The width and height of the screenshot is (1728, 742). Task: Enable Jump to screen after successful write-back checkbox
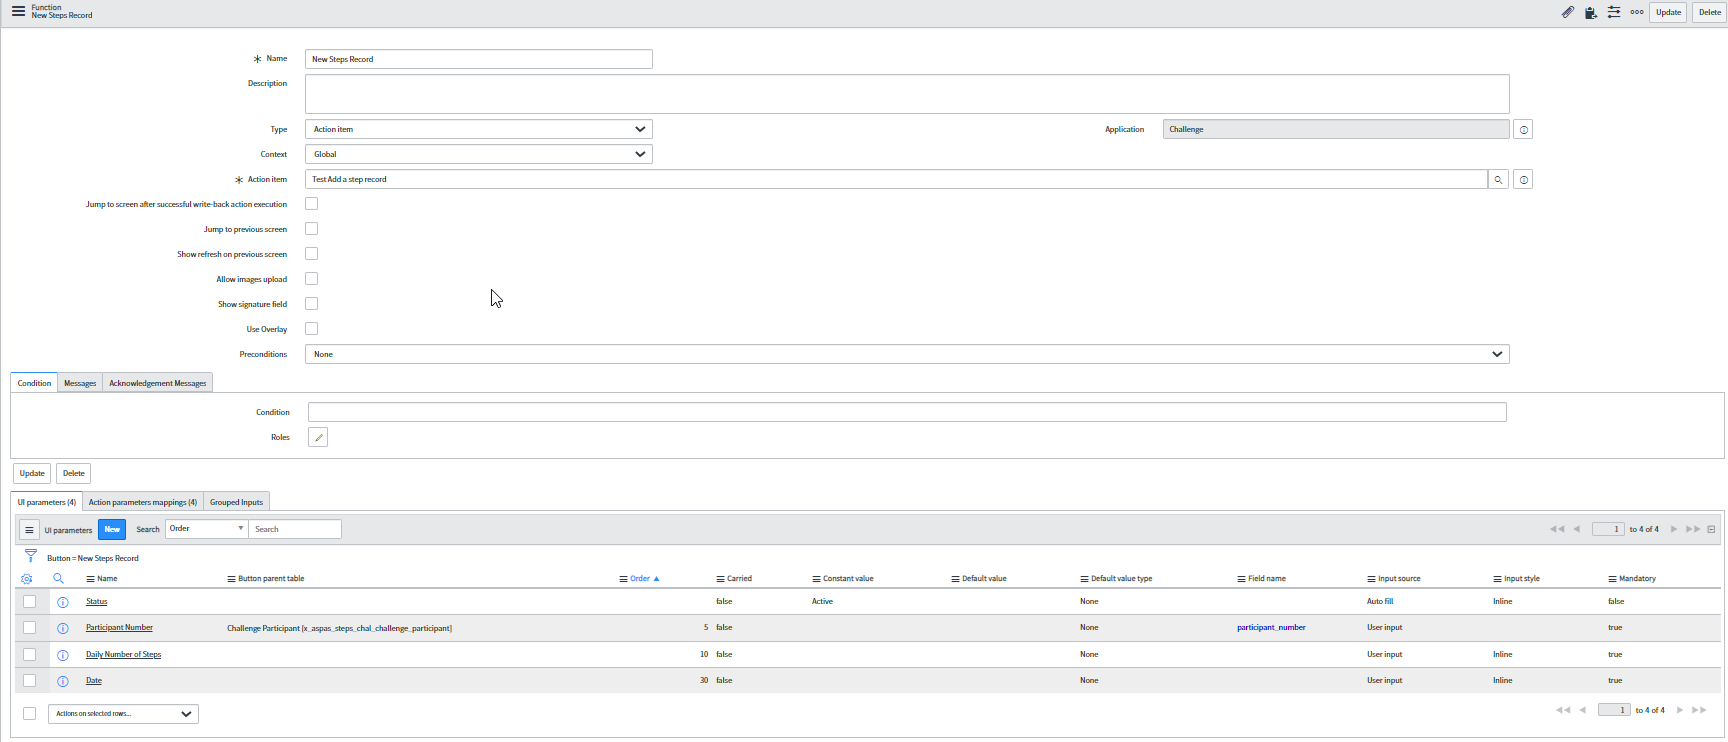312,204
